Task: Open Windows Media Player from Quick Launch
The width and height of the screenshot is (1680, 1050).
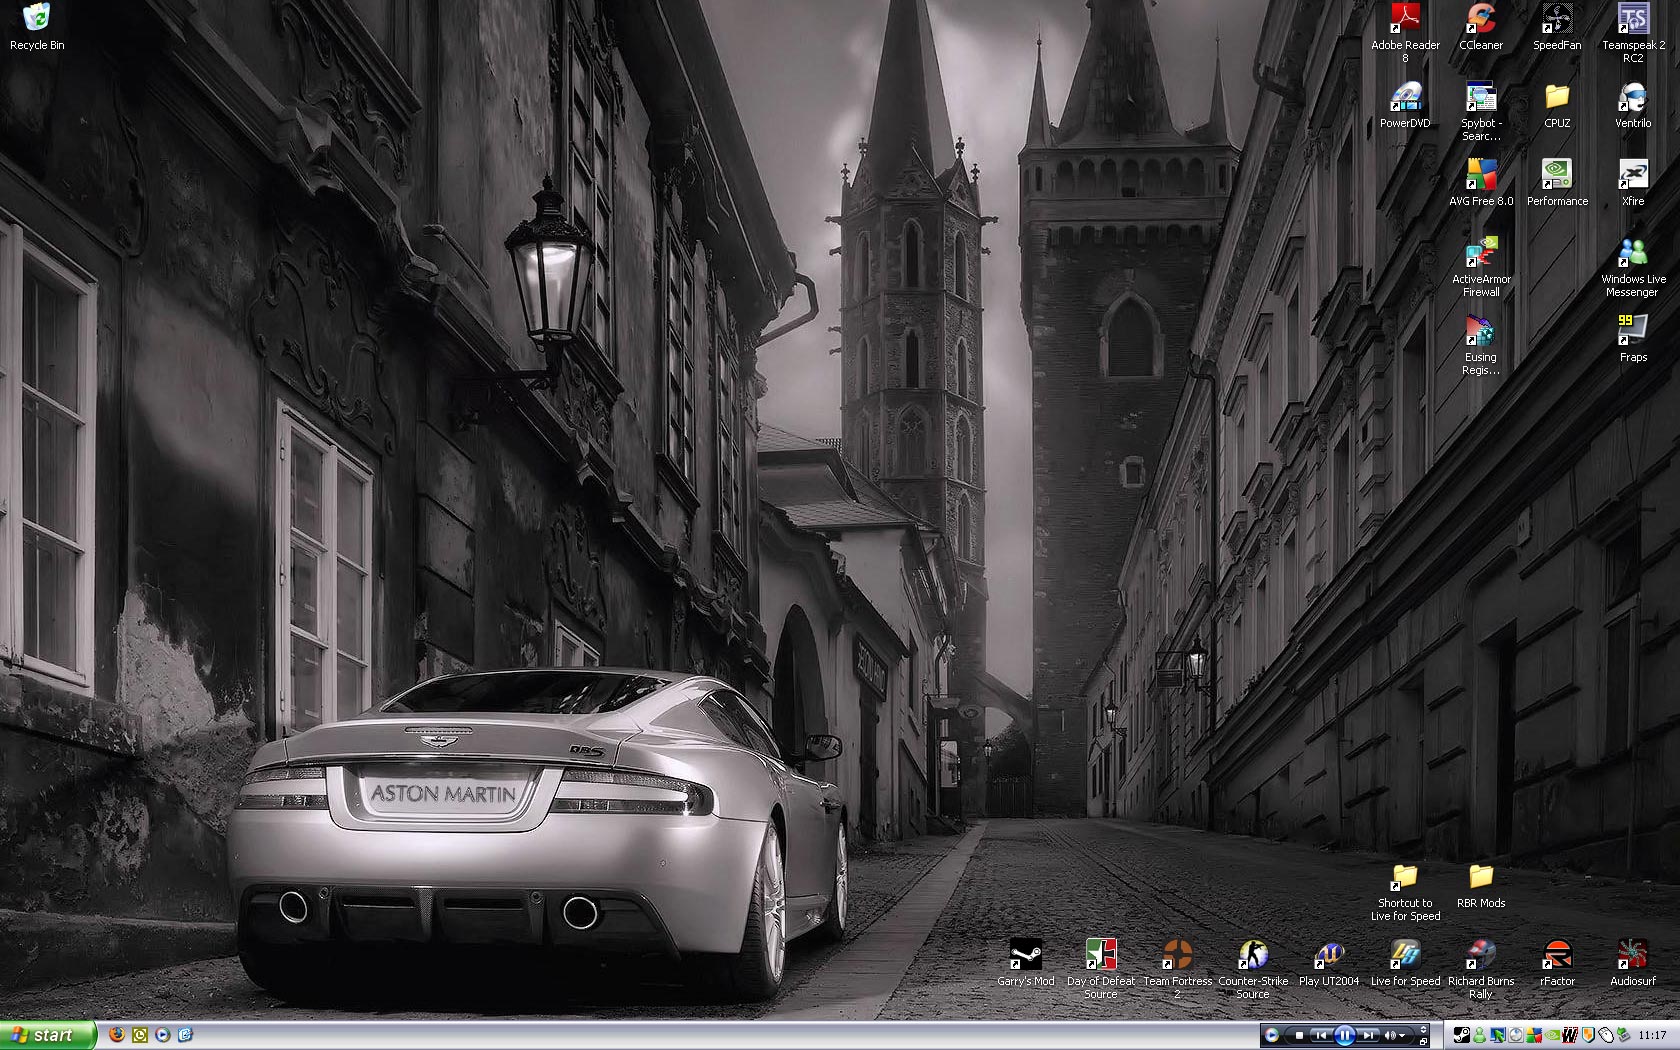Action: tap(163, 1035)
